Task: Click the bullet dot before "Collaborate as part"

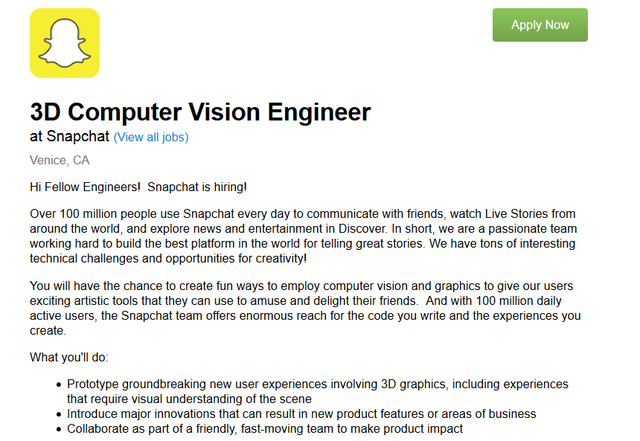Action: click(55, 429)
